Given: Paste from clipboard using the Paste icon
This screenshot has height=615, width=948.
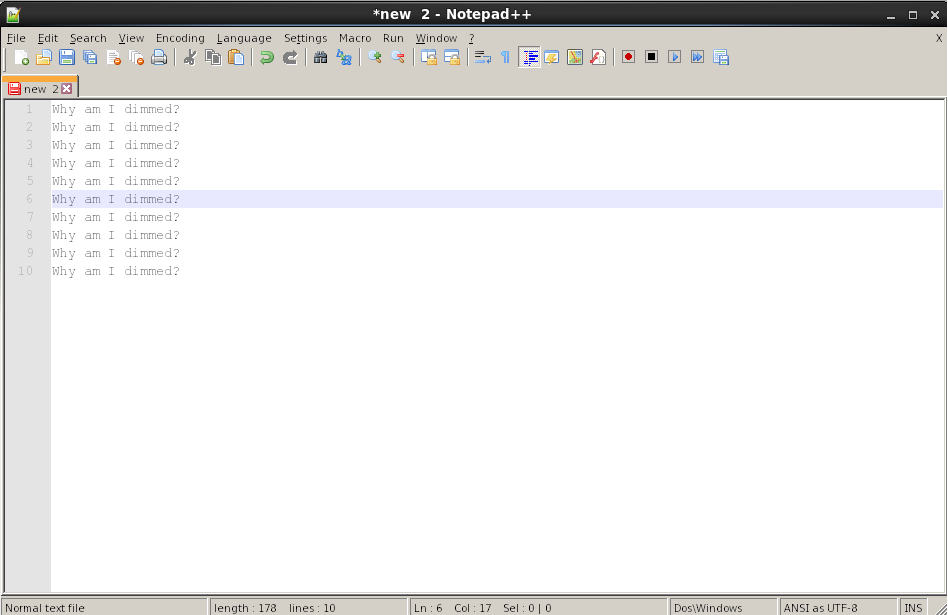Looking at the screenshot, I should tap(236, 57).
